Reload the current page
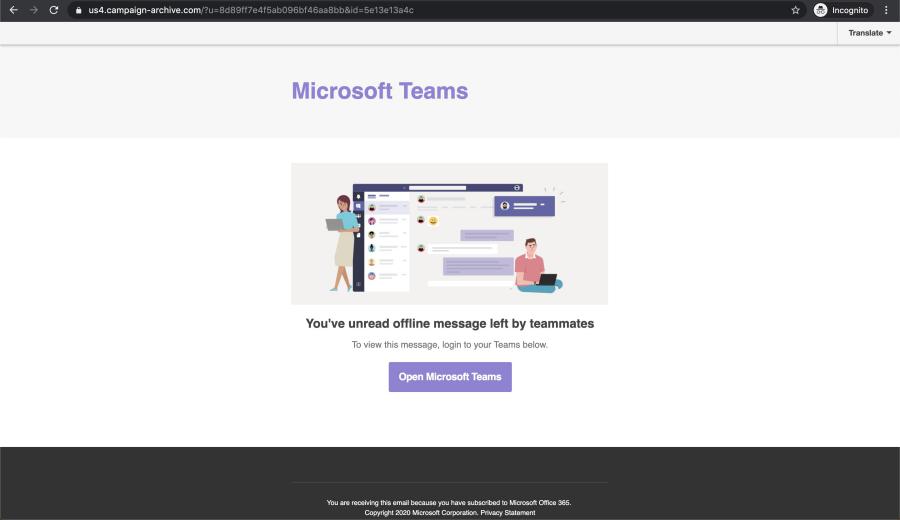This screenshot has height=520, width=900. (53, 10)
